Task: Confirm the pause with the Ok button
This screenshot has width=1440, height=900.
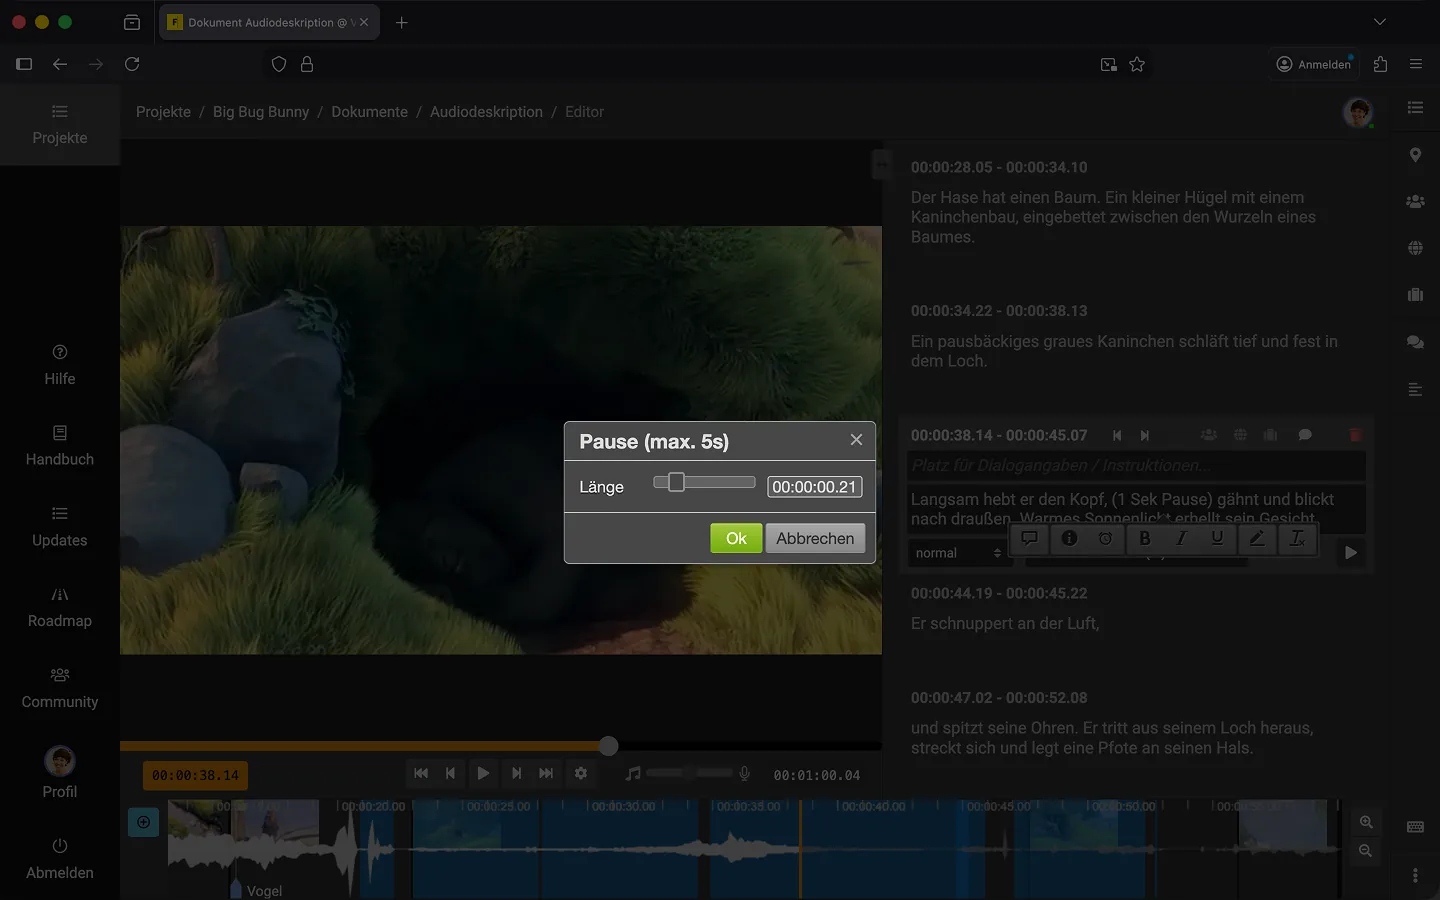Action: point(736,538)
